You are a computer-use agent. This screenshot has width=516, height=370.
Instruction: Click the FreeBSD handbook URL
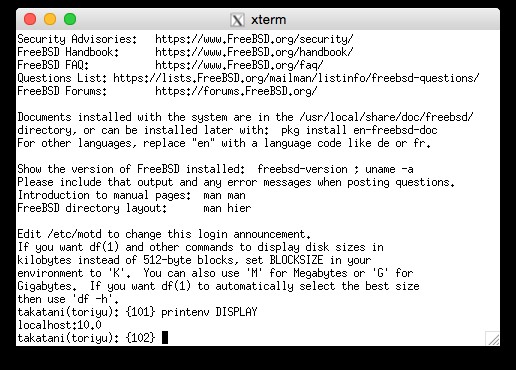click(254, 52)
